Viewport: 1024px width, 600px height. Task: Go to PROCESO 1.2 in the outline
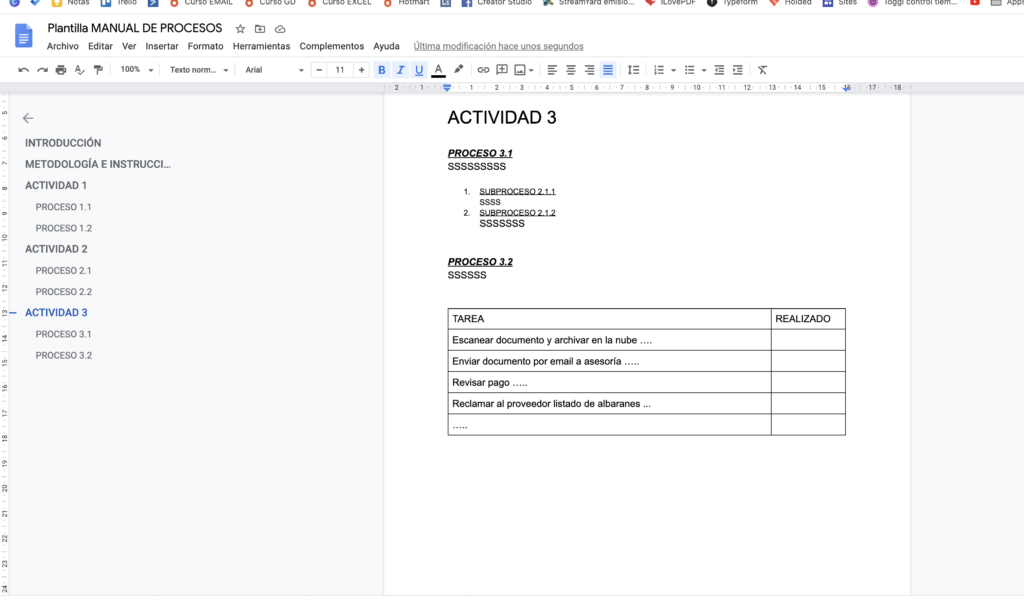64,229
